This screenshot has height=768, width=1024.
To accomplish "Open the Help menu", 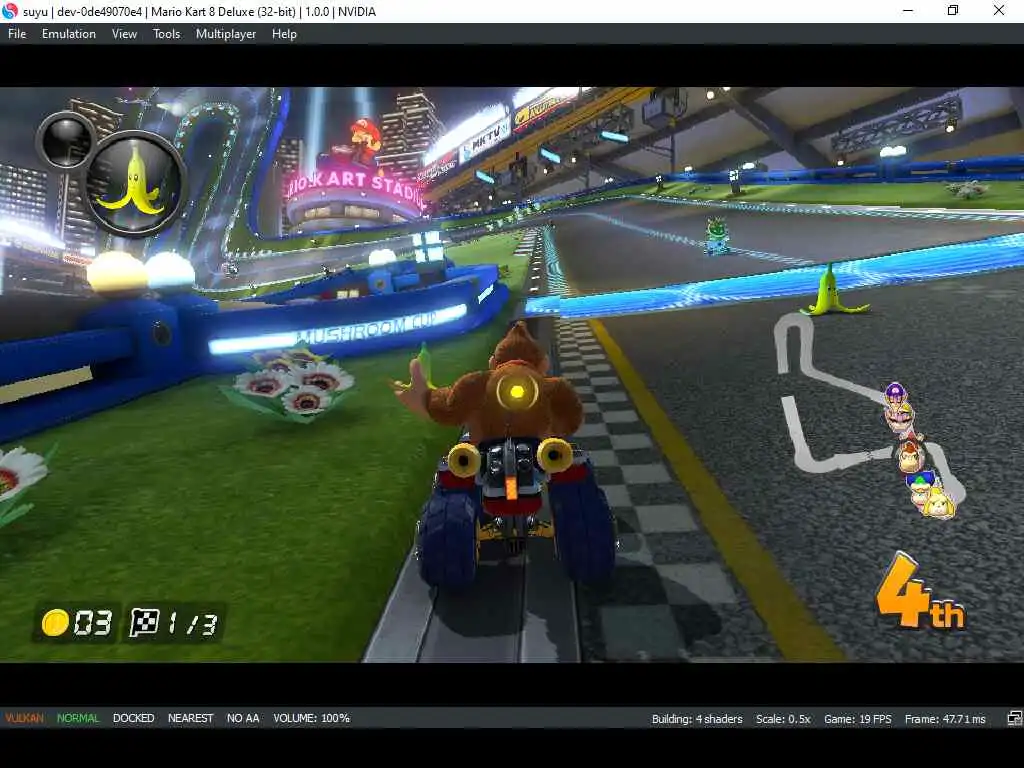I will pyautogui.click(x=284, y=34).
